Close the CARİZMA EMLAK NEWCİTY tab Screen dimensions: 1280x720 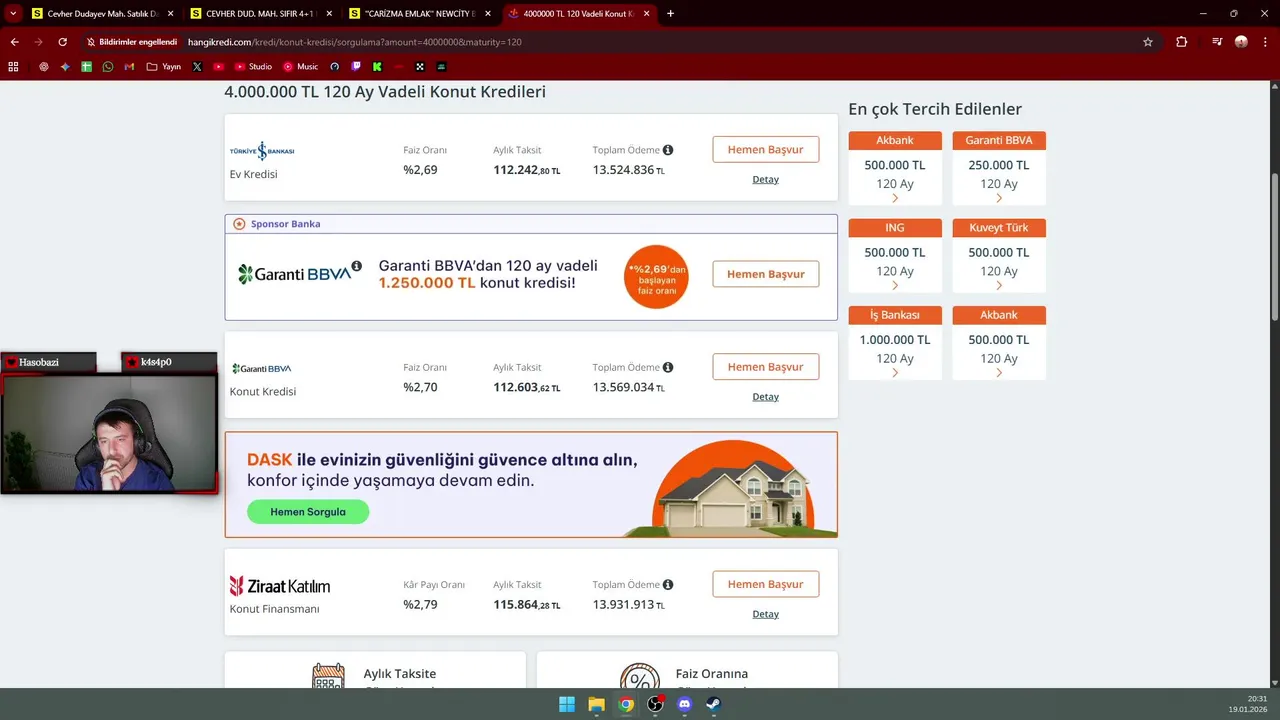click(x=488, y=14)
